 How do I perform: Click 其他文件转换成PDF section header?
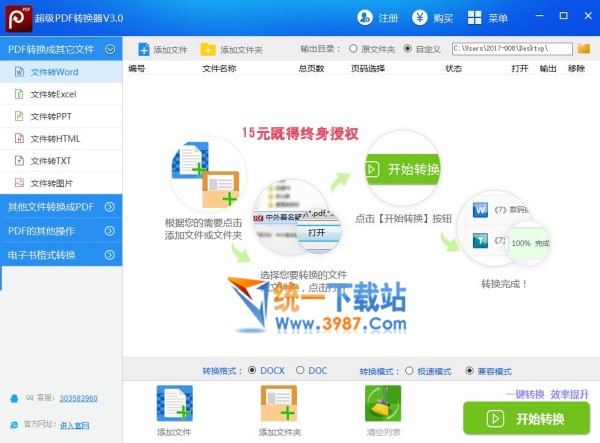[61, 207]
